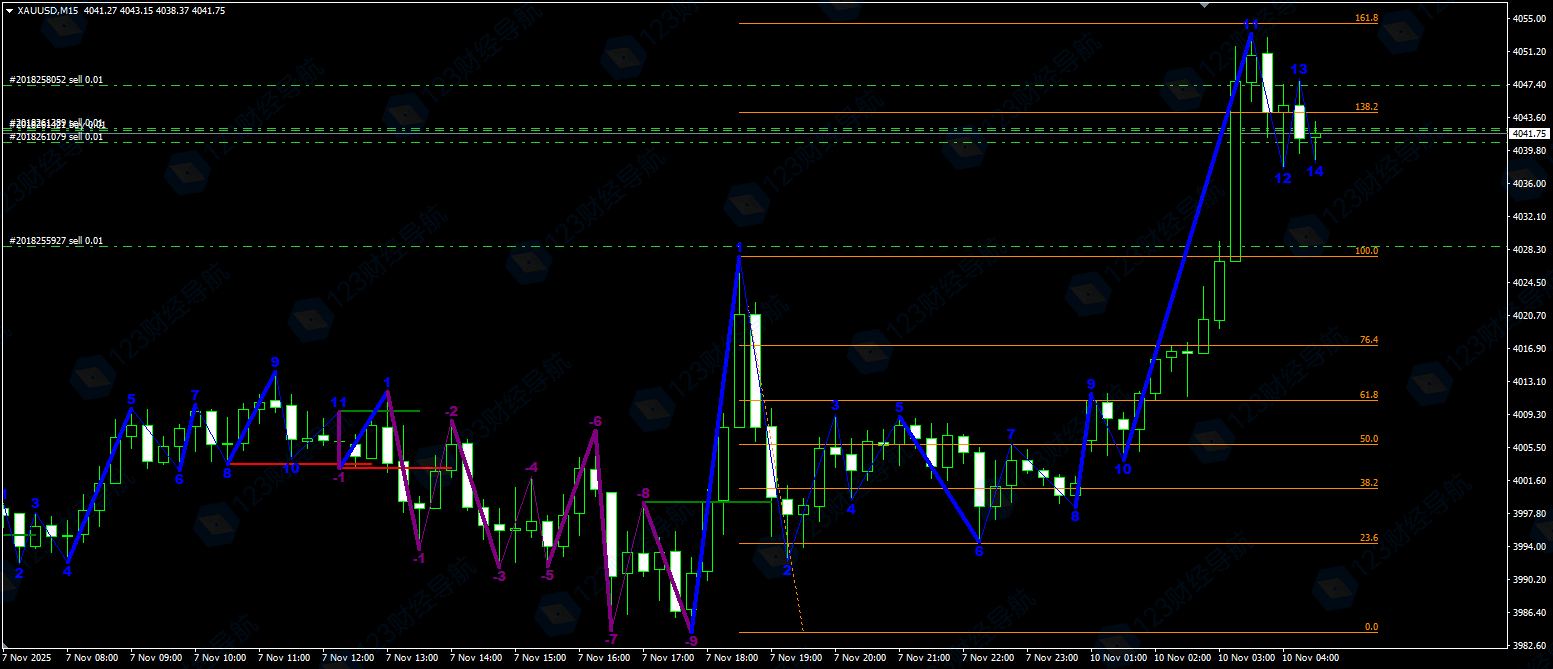Viewport: 1553px width, 669px height.
Task: Select the #2018255927 sell order label
Action: [x=56, y=241]
